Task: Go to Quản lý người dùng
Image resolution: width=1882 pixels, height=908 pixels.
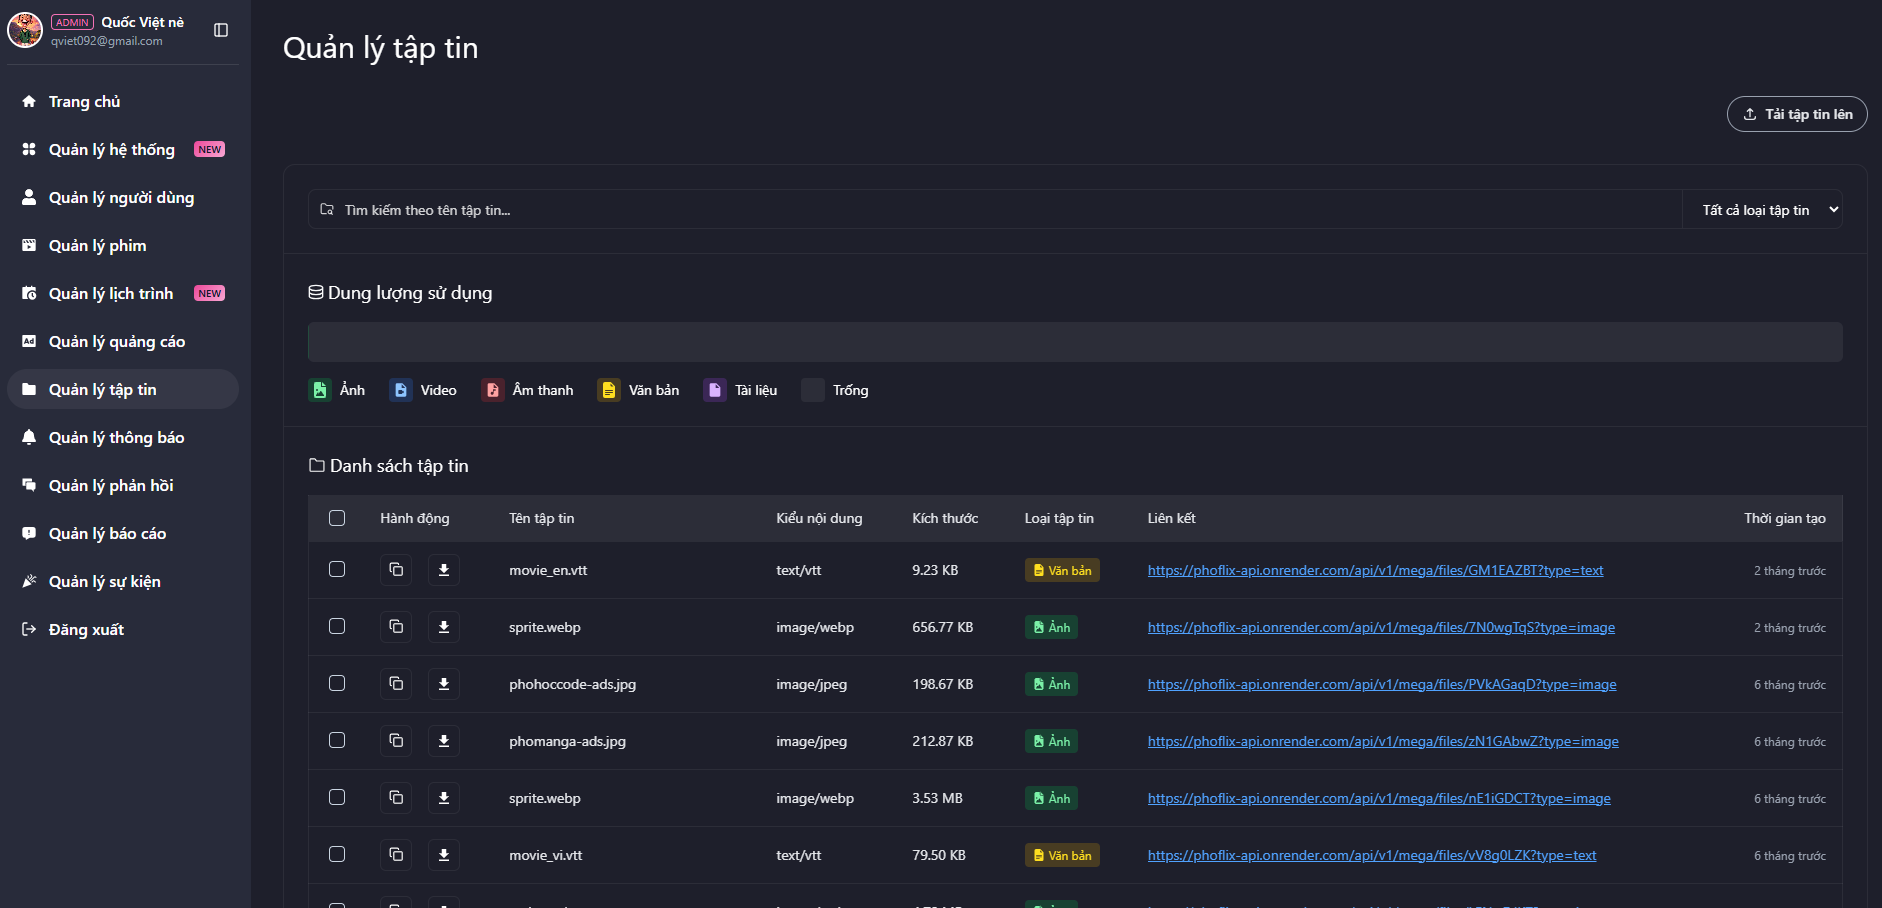Action: pyautogui.click(x=123, y=197)
